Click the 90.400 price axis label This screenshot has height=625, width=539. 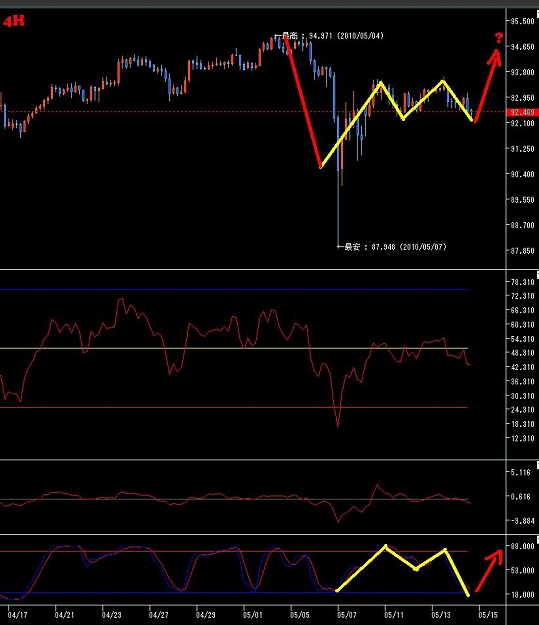(522, 174)
